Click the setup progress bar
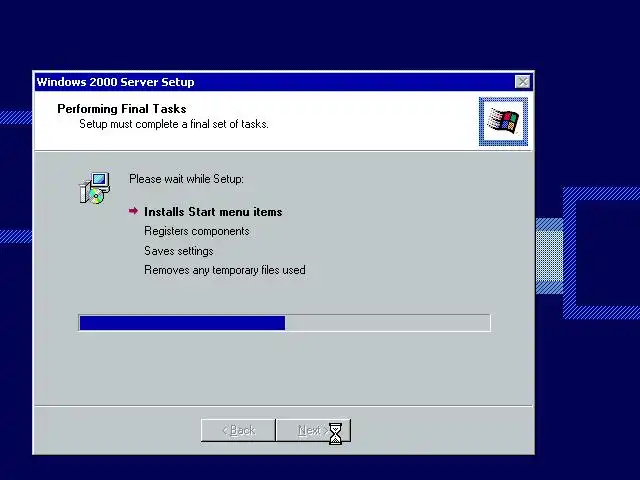640x480 pixels. [x=284, y=323]
